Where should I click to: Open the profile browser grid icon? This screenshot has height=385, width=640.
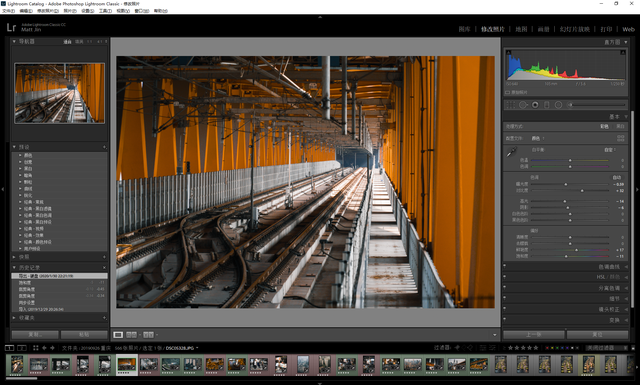pyautogui.click(x=620, y=138)
